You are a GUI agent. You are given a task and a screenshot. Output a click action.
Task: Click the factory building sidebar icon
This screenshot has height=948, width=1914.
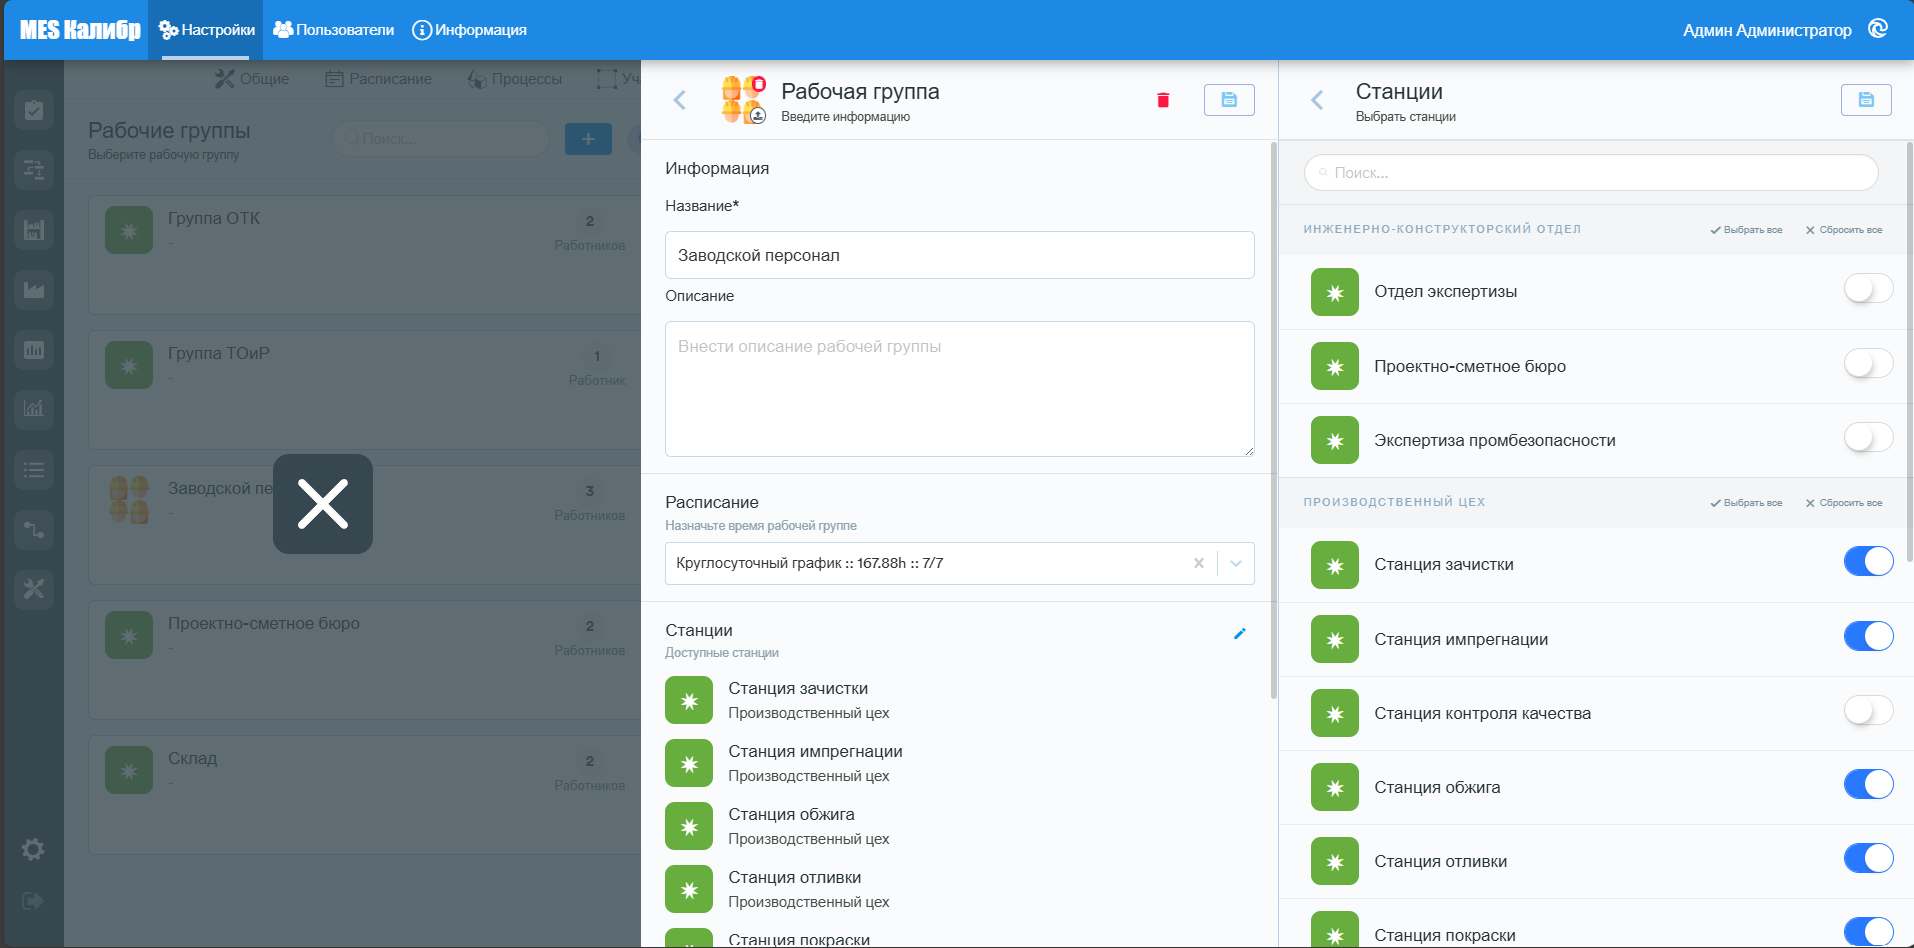click(34, 230)
